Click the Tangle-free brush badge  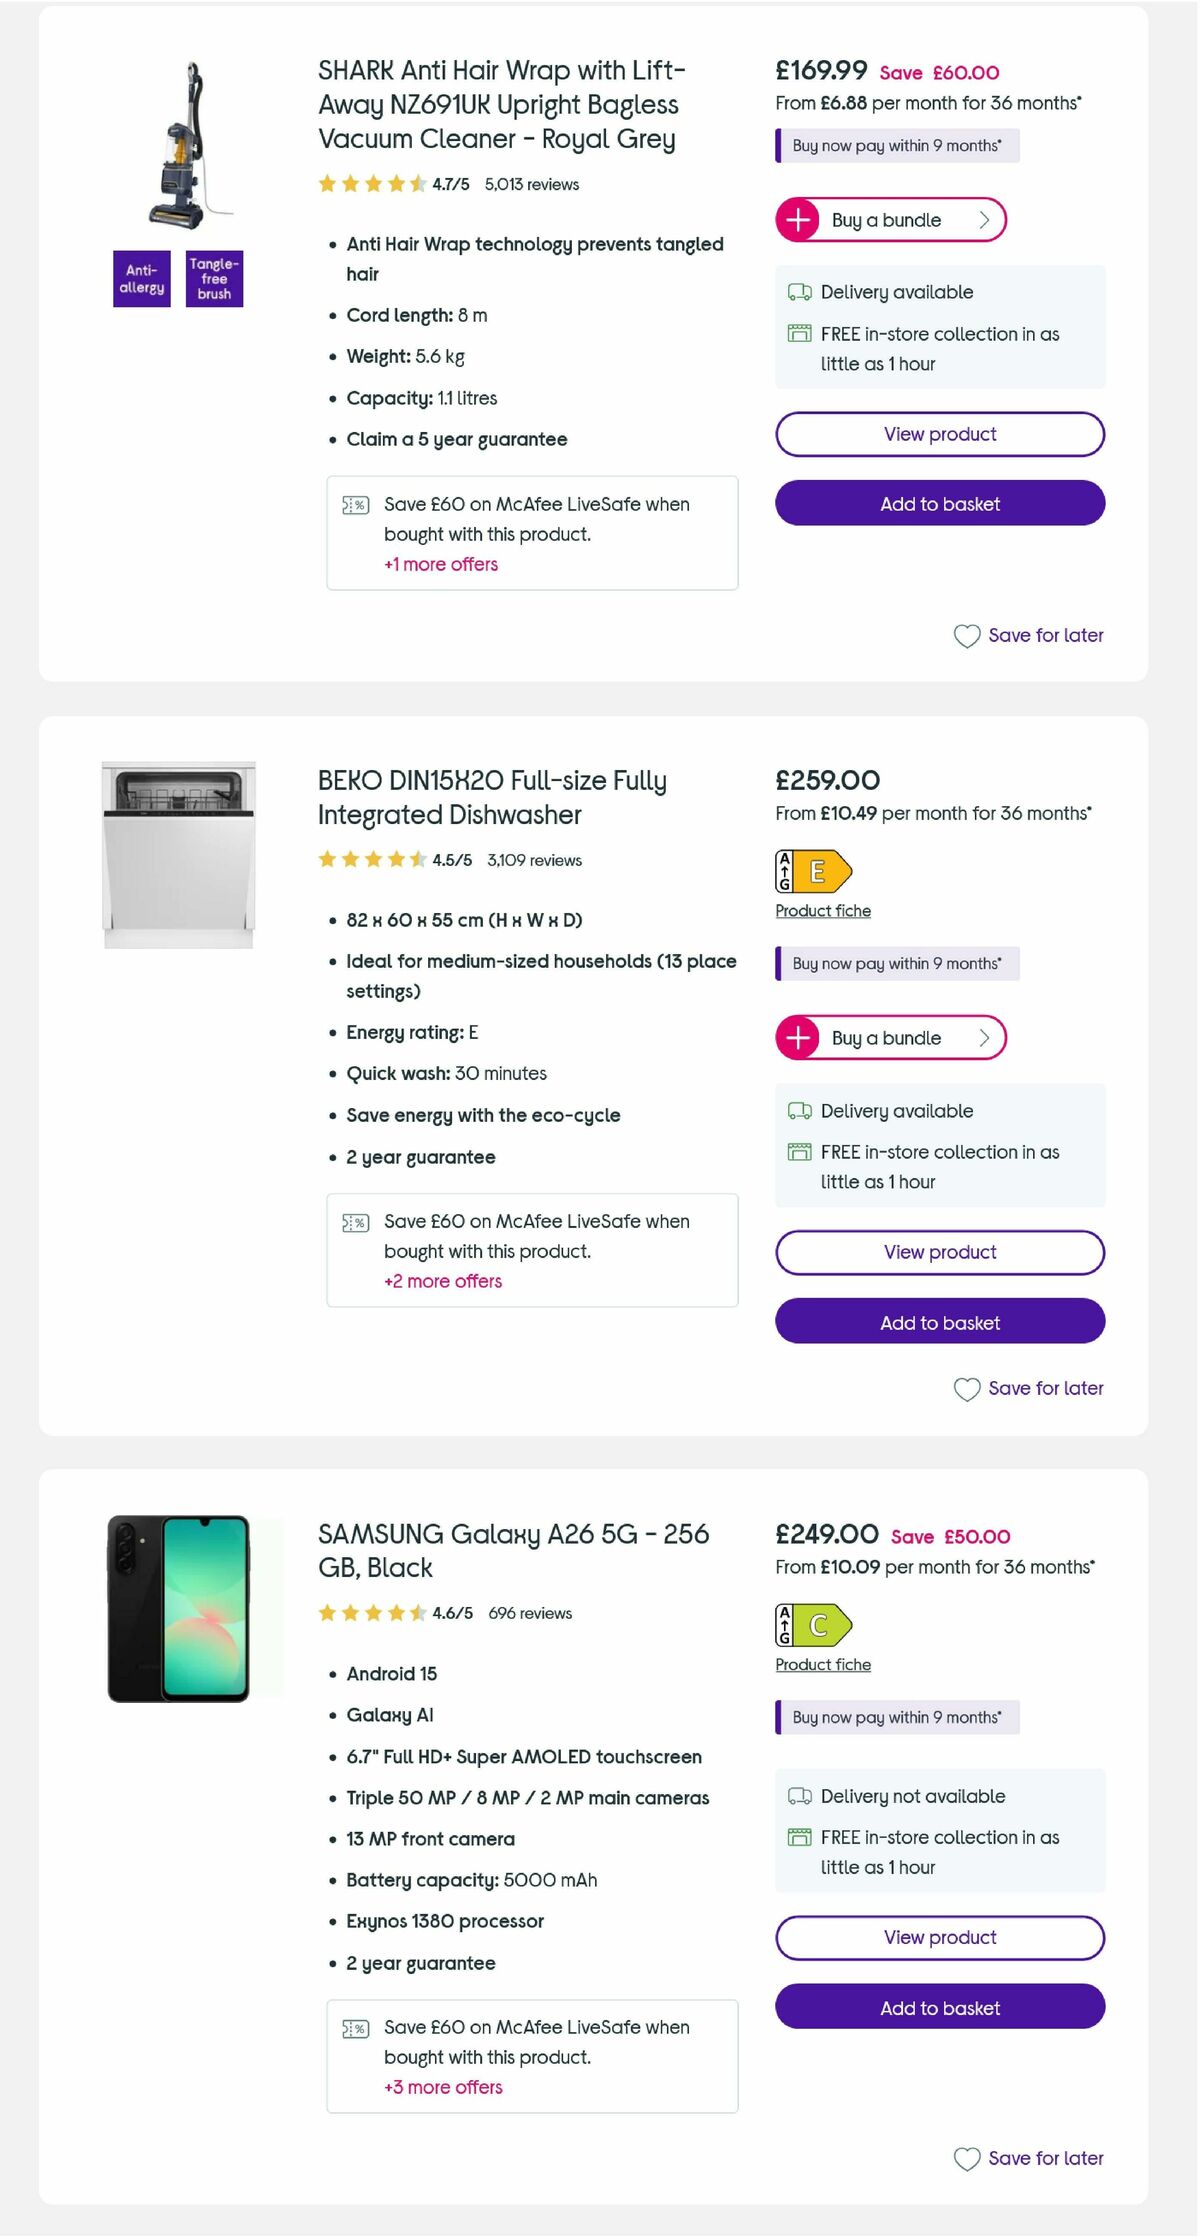[213, 280]
